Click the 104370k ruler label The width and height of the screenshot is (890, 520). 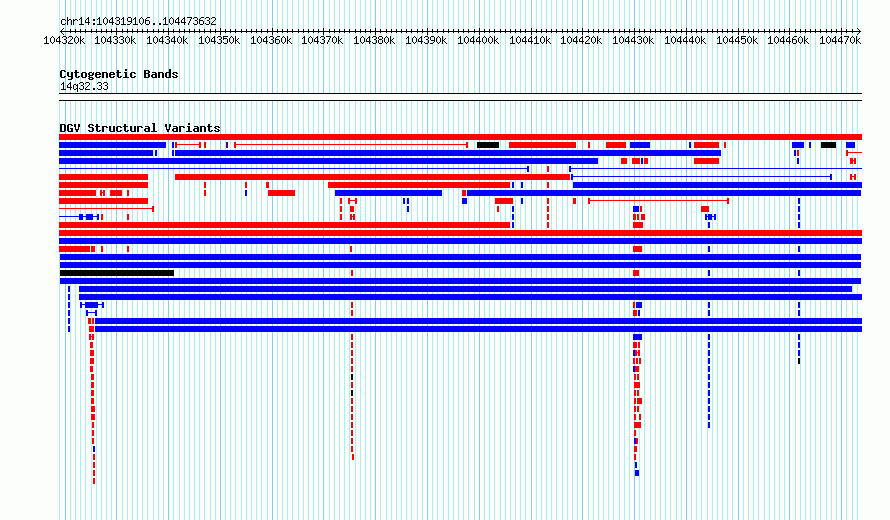pyautogui.click(x=322, y=40)
